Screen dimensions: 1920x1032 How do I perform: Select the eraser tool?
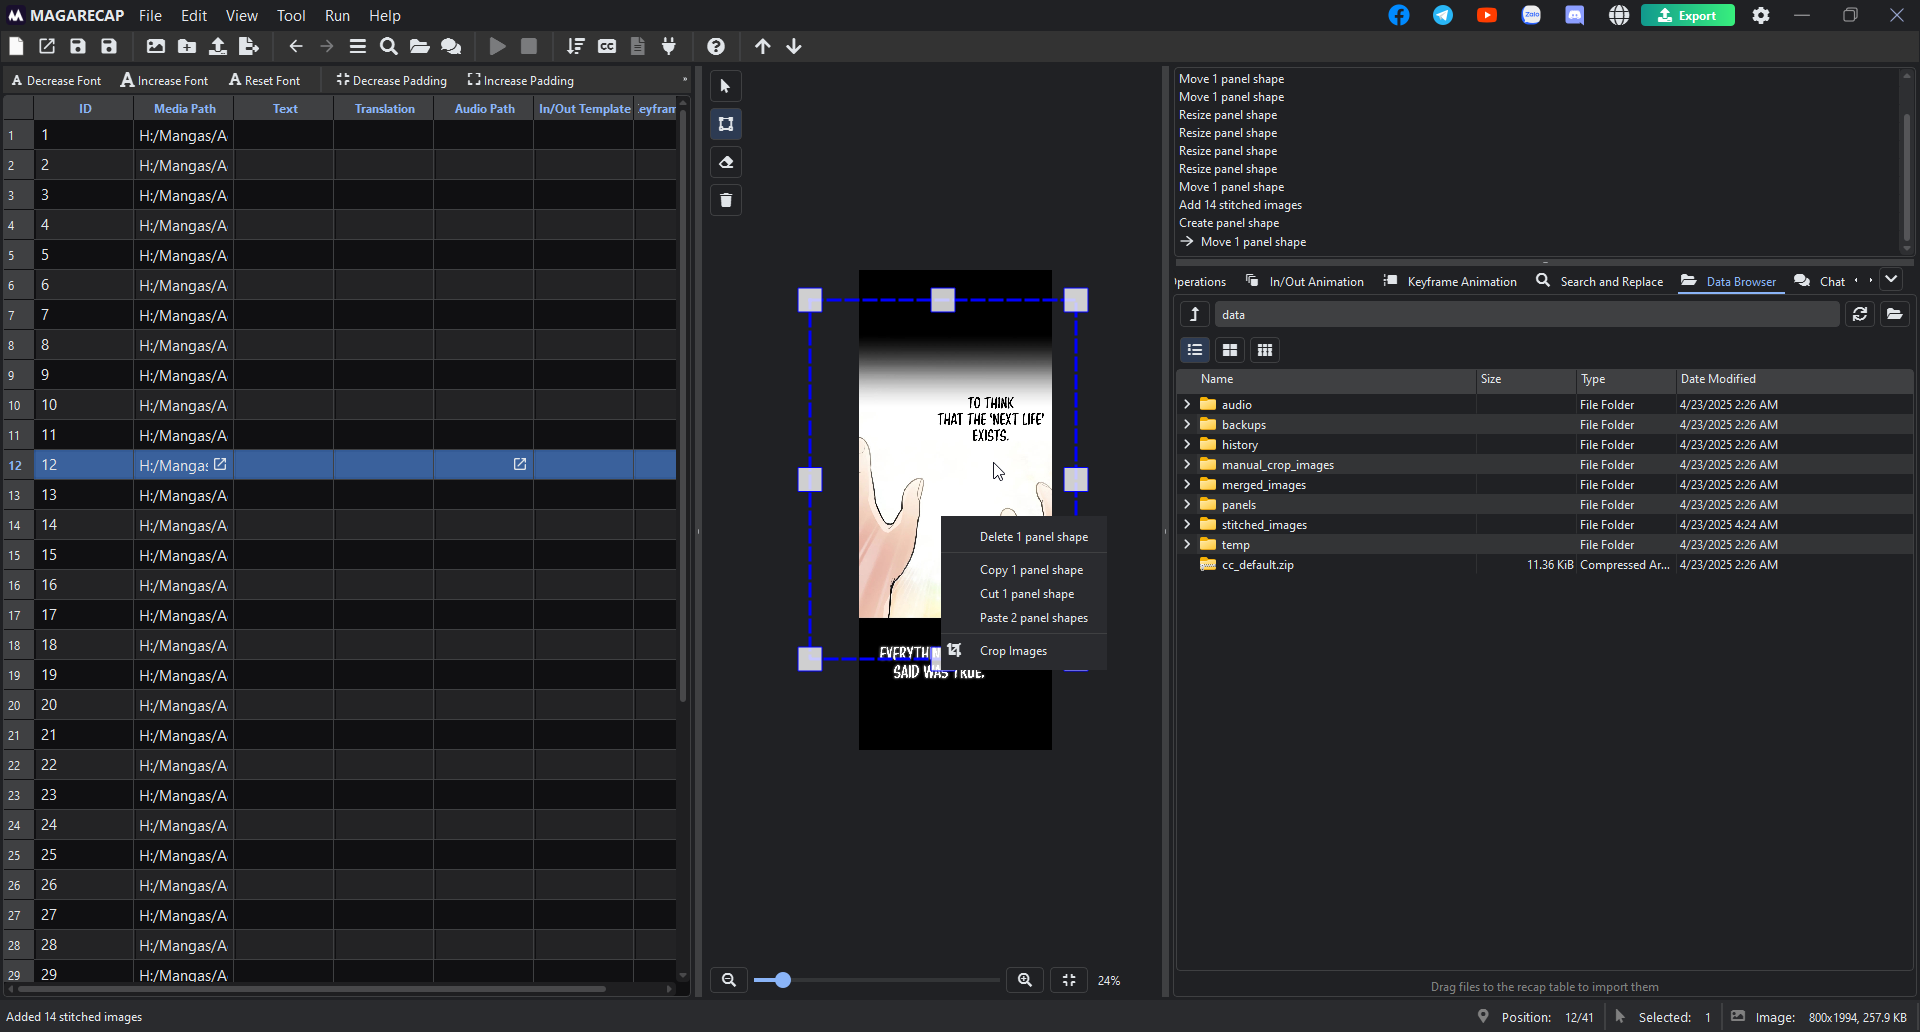pyautogui.click(x=726, y=162)
